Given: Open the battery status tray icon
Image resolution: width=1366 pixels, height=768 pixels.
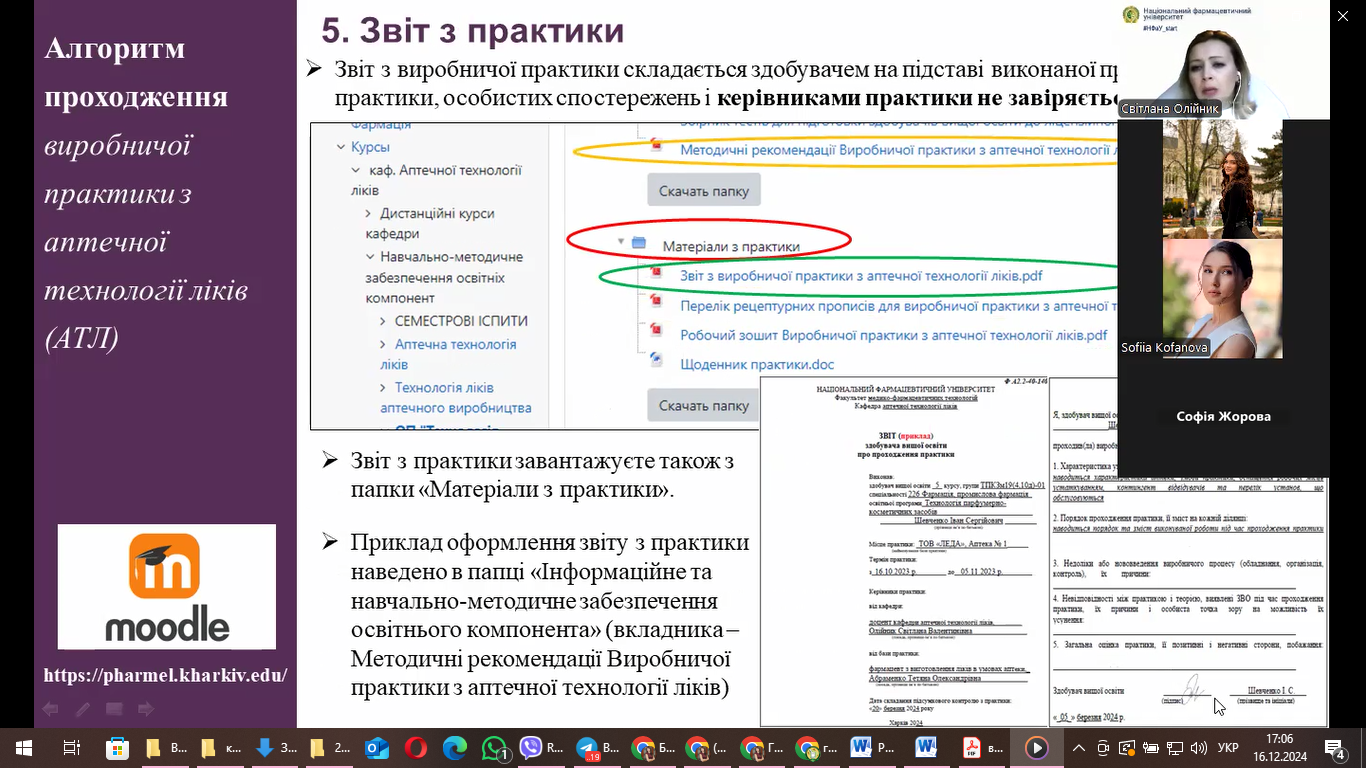Looking at the screenshot, I should click(1151, 748).
